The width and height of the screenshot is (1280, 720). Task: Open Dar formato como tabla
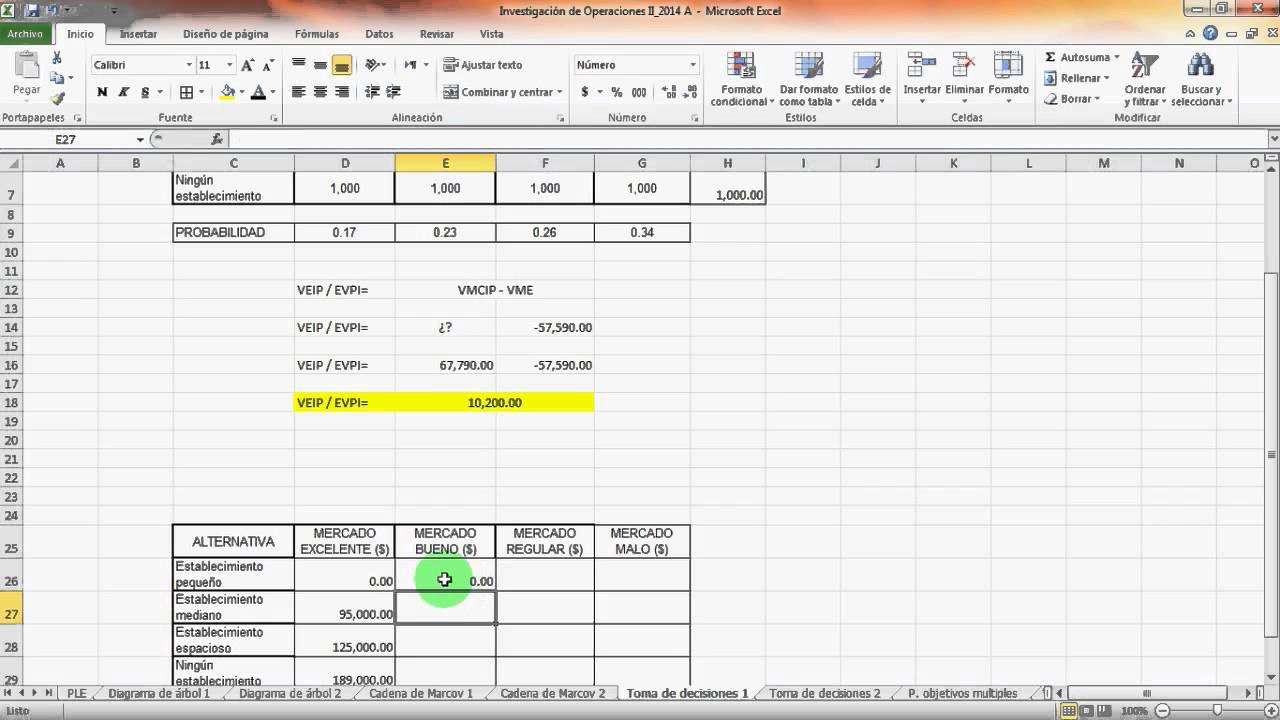808,80
